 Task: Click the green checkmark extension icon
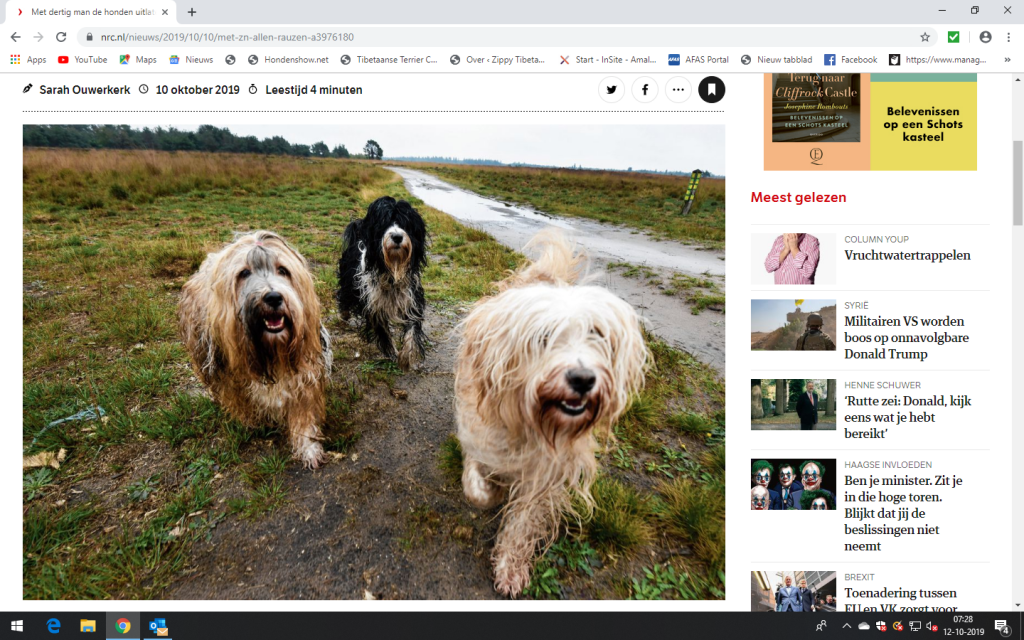[x=954, y=37]
